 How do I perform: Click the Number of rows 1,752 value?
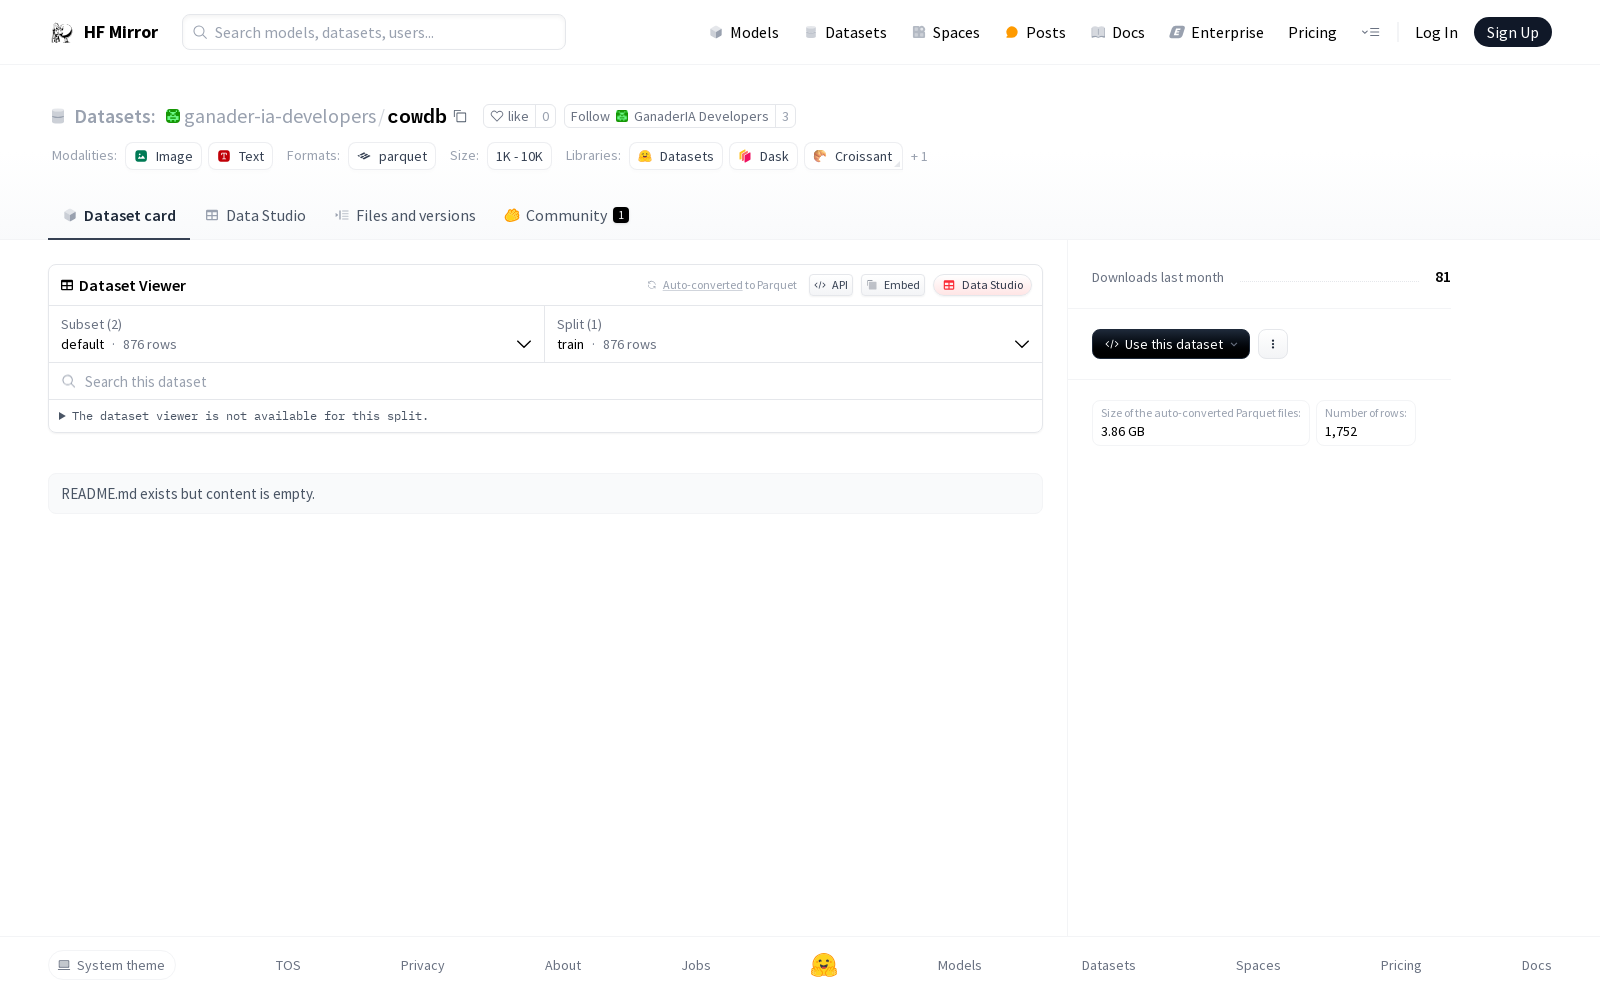pos(1341,432)
